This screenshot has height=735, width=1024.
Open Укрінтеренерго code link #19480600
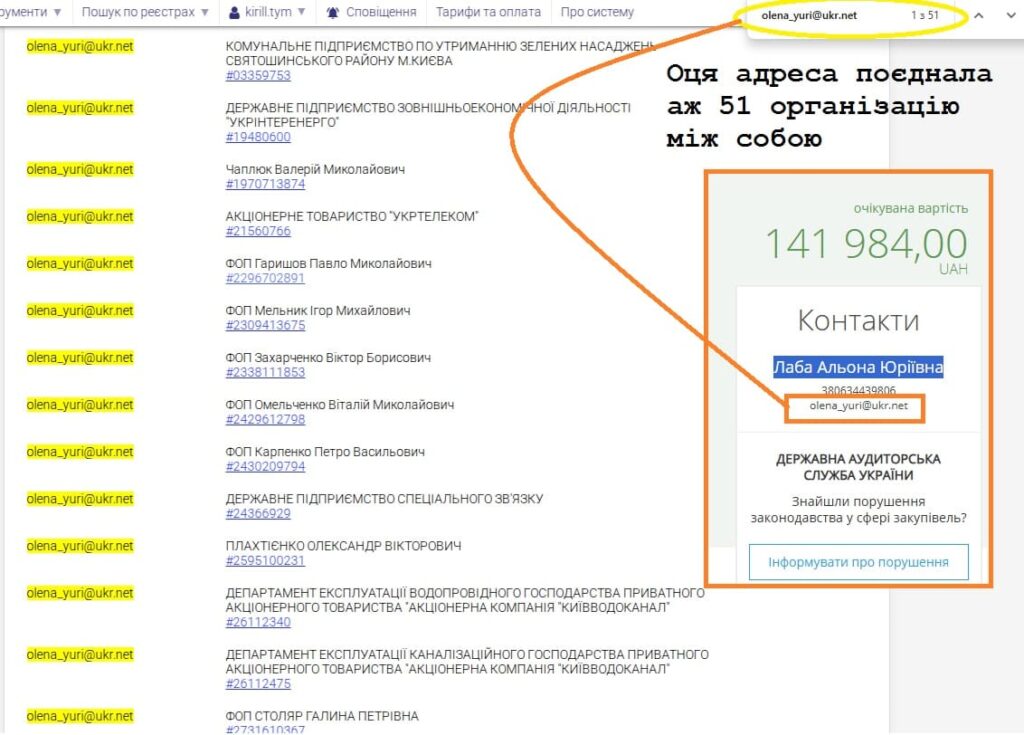click(x=258, y=137)
